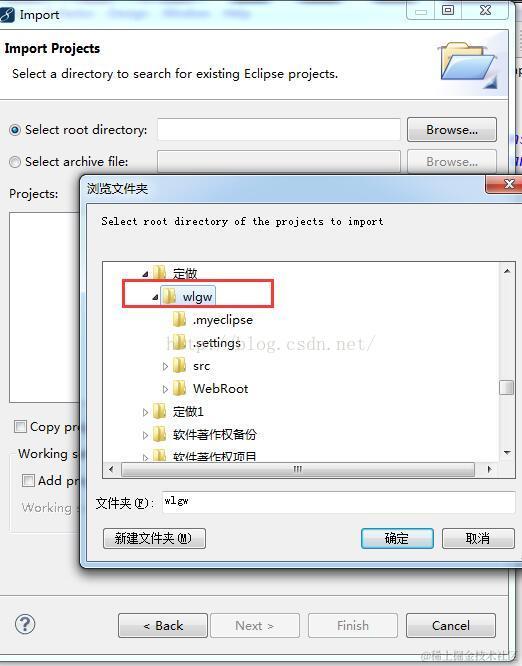
Task: Select the src folder icon
Action: pyautogui.click(x=179, y=365)
